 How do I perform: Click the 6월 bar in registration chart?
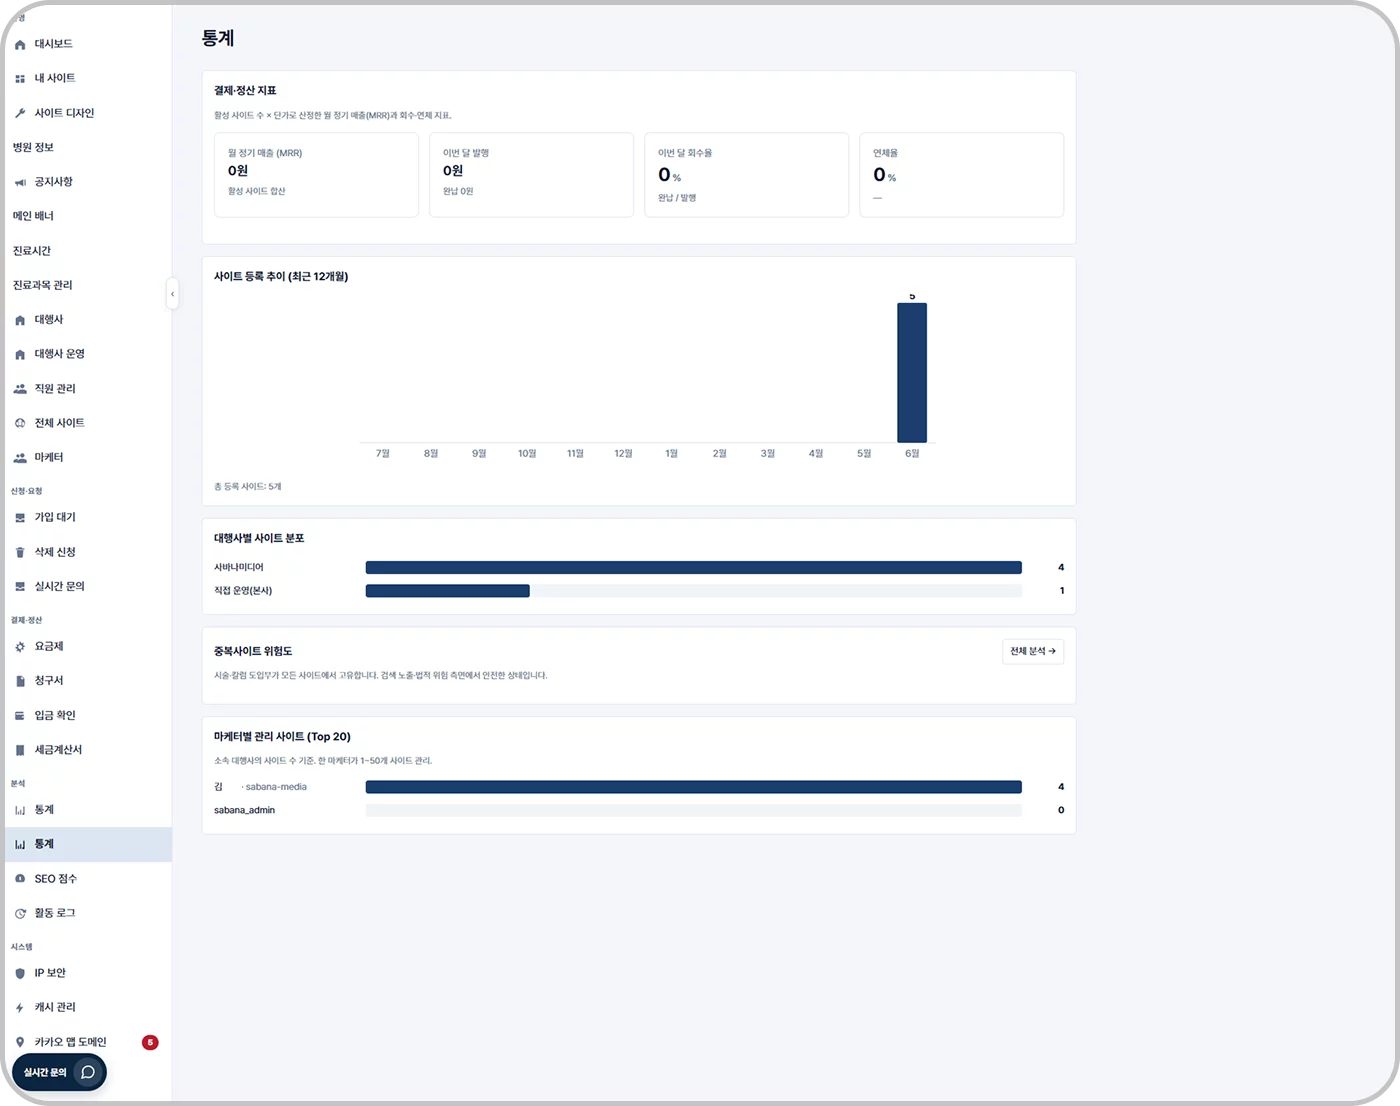click(912, 373)
